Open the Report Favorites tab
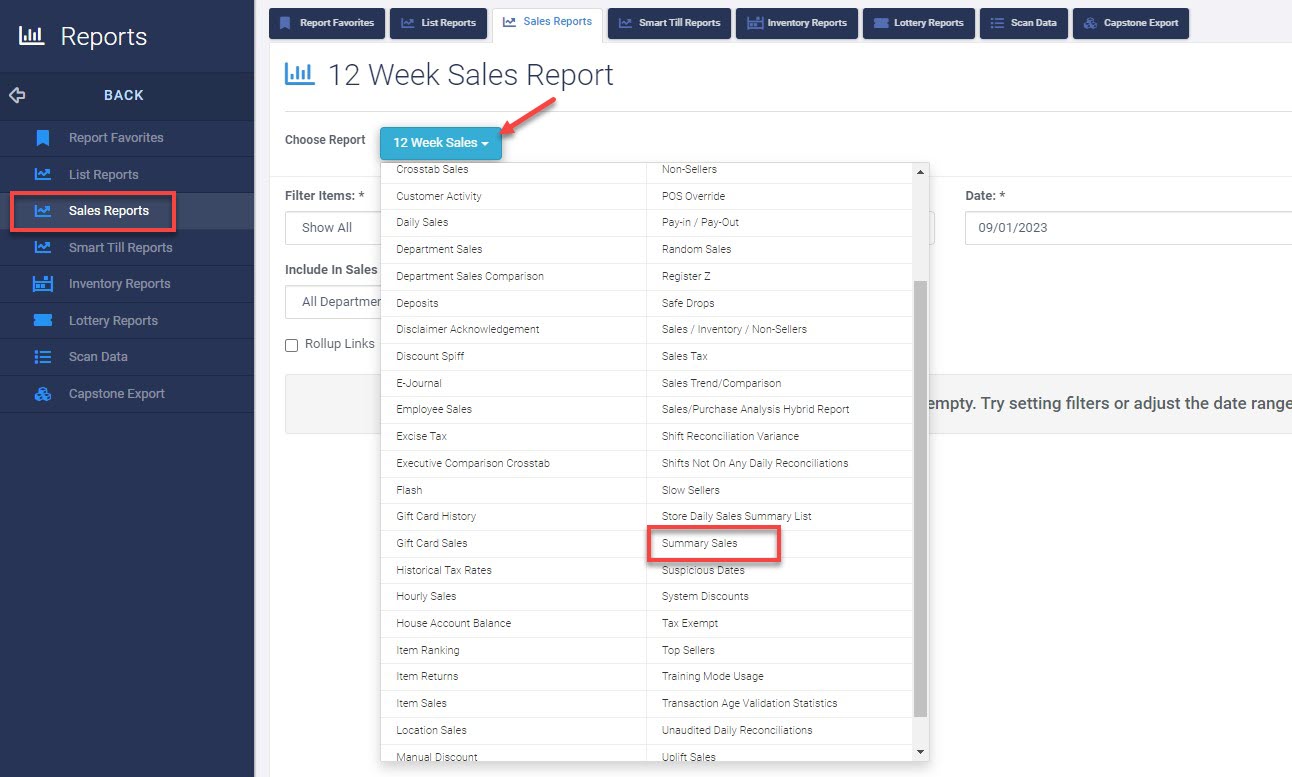Image resolution: width=1292 pixels, height=777 pixels. click(x=327, y=23)
